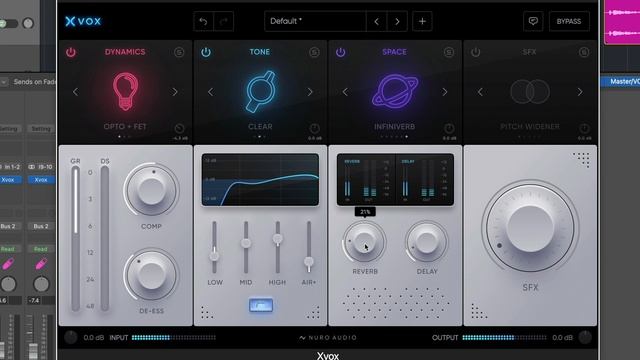Viewport: 640px width, 360px height.
Task: Click the PITCH WIDENER mode label
Action: click(x=530, y=127)
